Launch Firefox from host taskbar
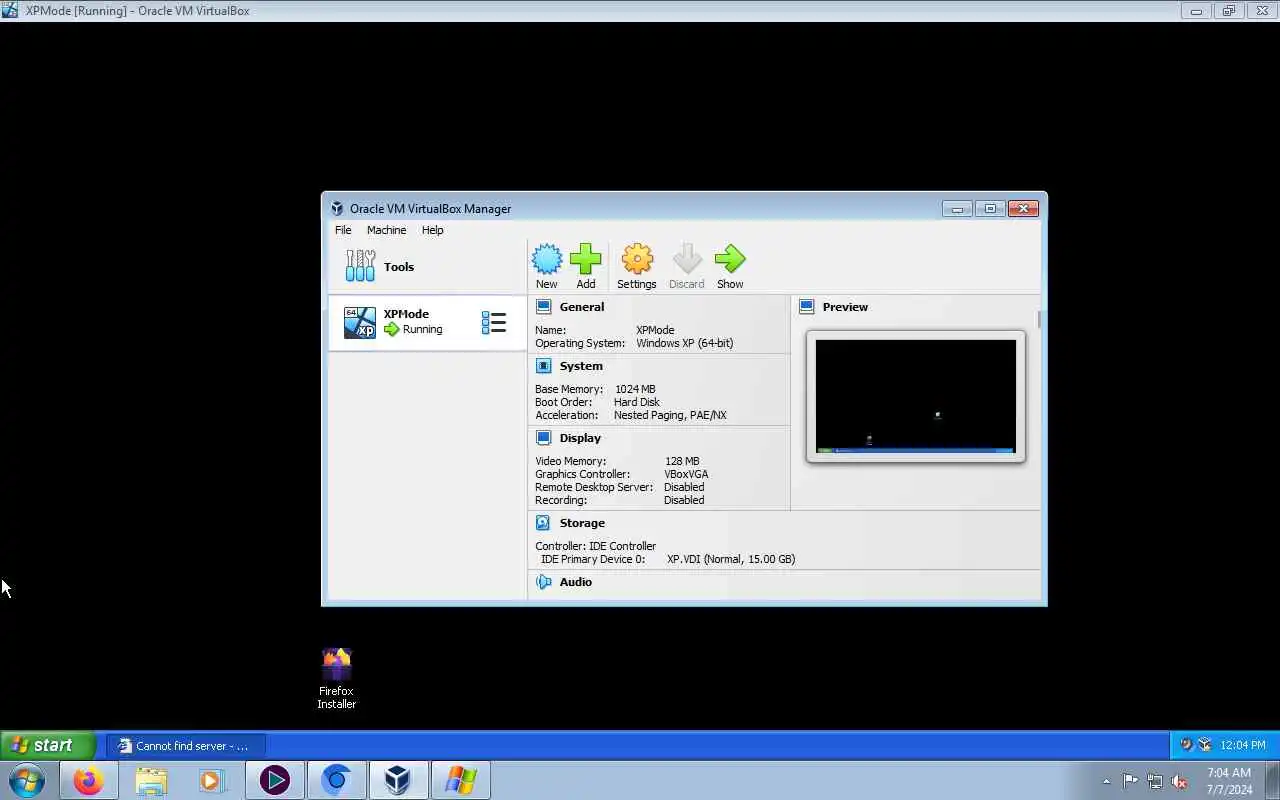The width and height of the screenshot is (1280, 800). pyautogui.click(x=88, y=780)
